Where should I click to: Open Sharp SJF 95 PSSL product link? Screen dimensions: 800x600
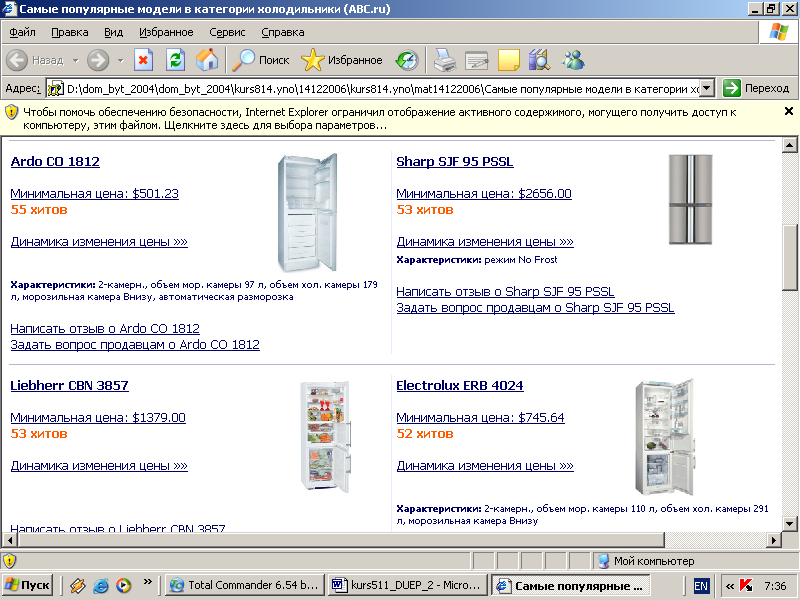point(455,161)
